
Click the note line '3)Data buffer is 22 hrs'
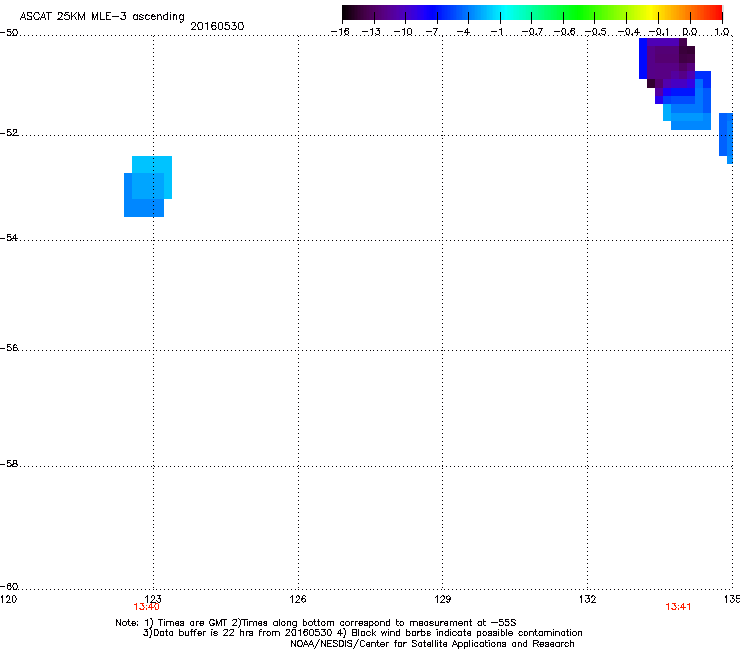[x=362, y=633]
